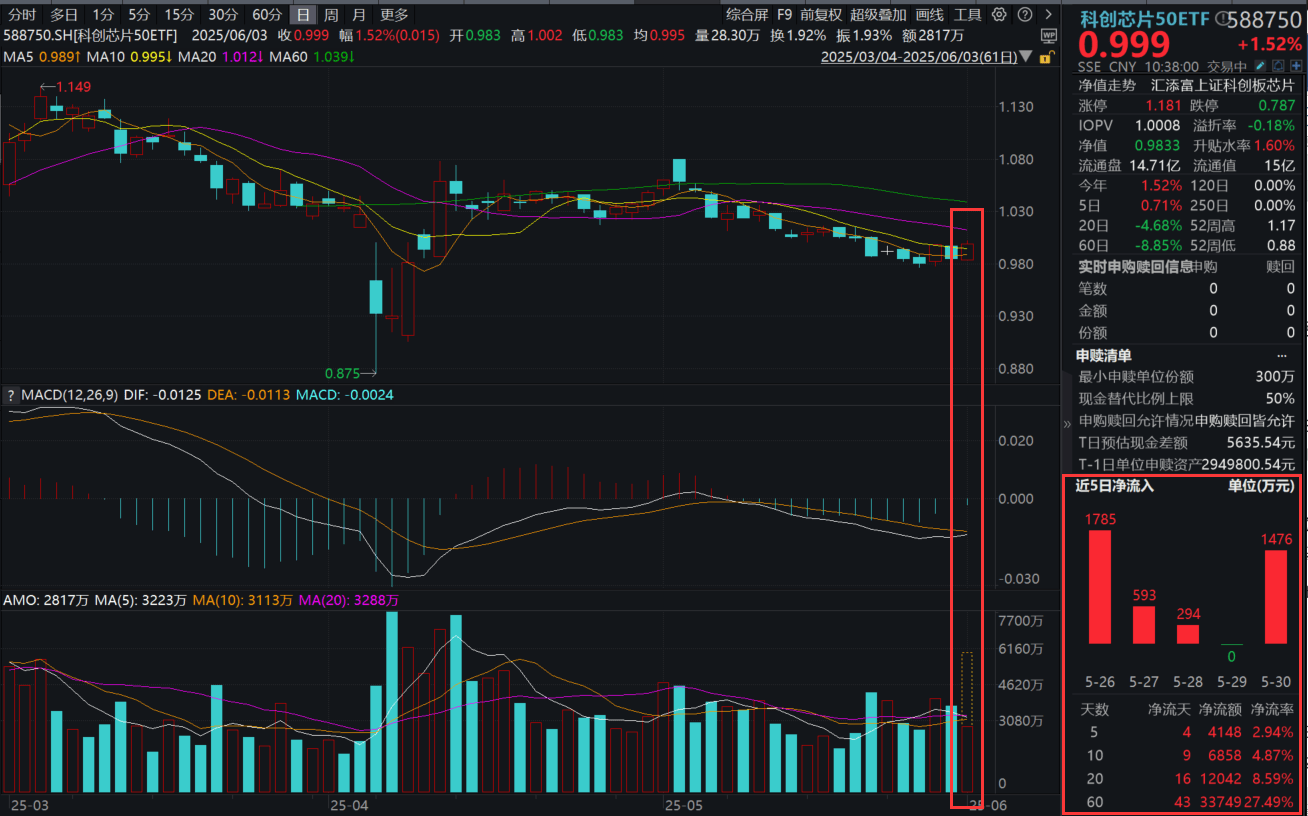This screenshot has height=816, width=1308.
Task: Click the 申赎清单 section header
Action: click(x=1104, y=355)
